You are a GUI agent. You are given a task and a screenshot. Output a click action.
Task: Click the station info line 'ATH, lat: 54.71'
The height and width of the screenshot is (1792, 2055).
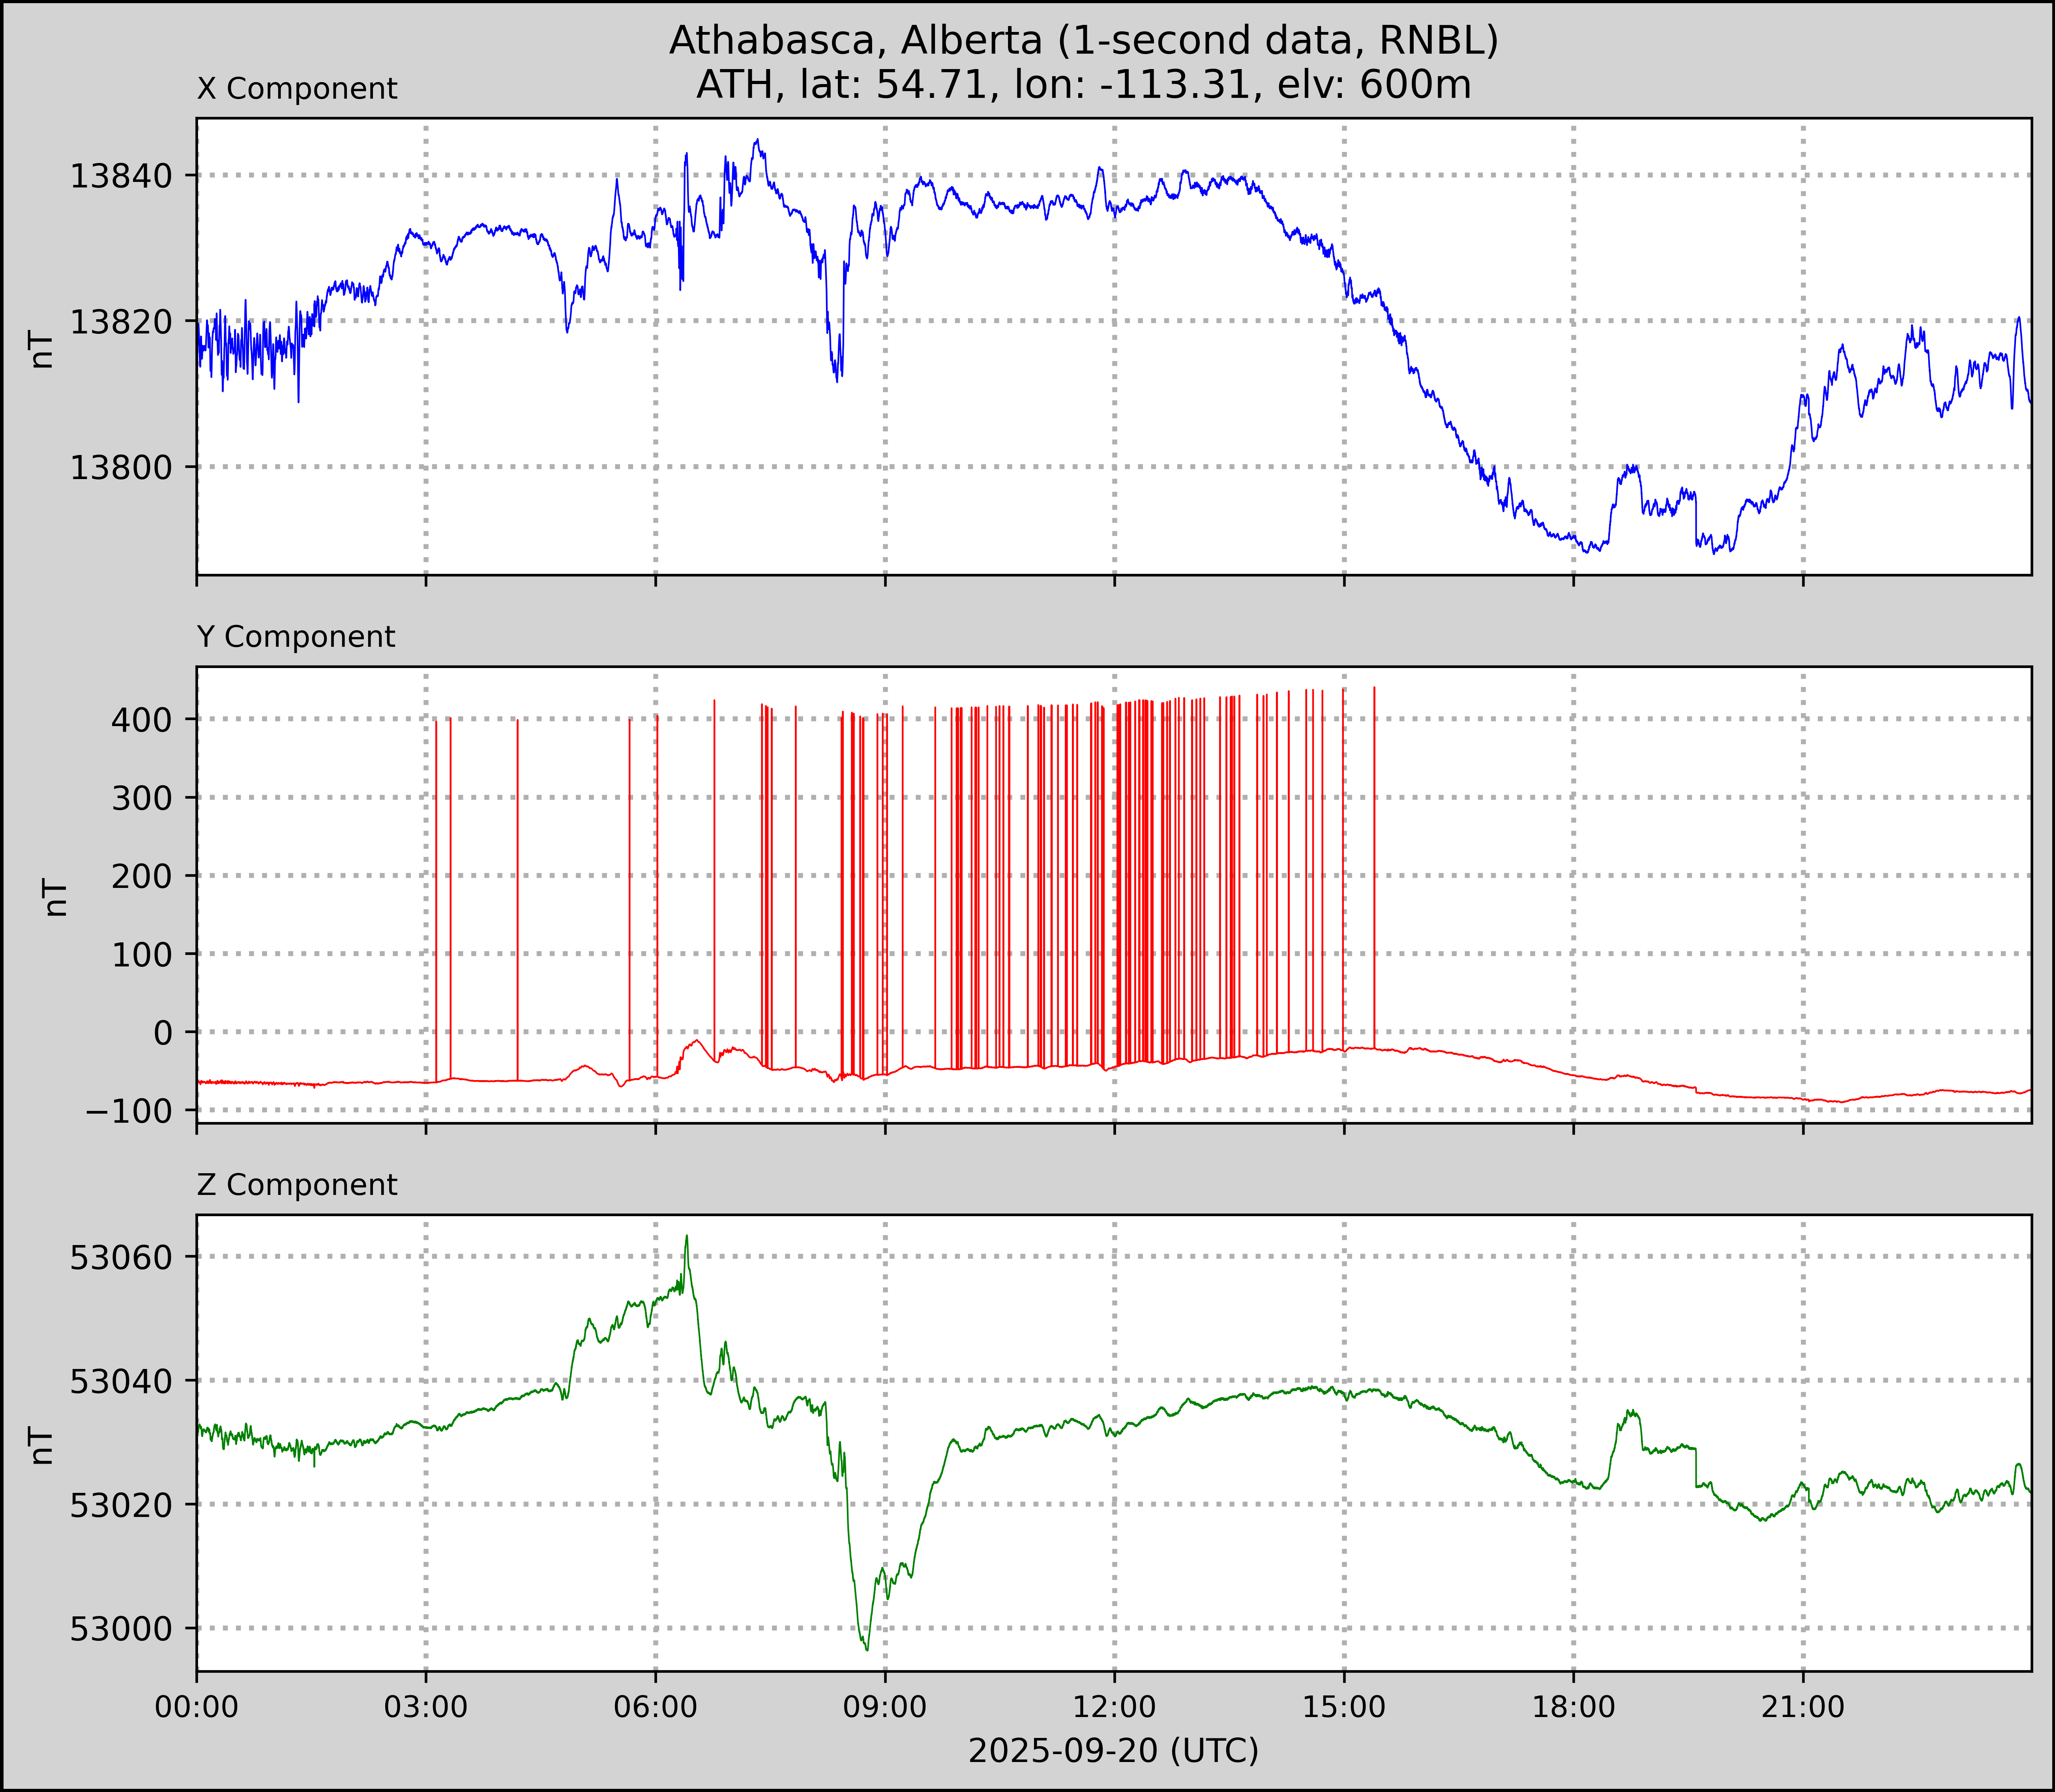coord(1083,85)
